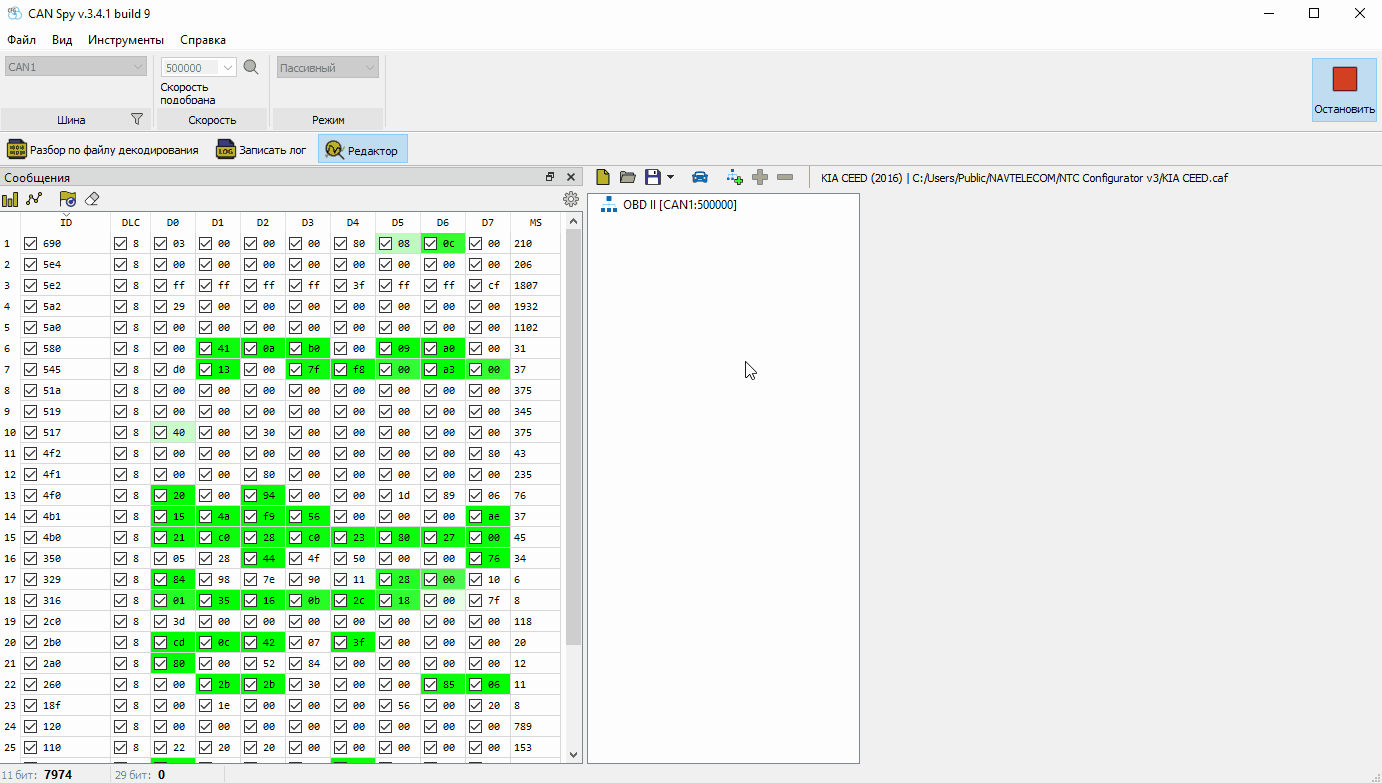
Task: Click the open folder icon in editor
Action: tap(627, 177)
